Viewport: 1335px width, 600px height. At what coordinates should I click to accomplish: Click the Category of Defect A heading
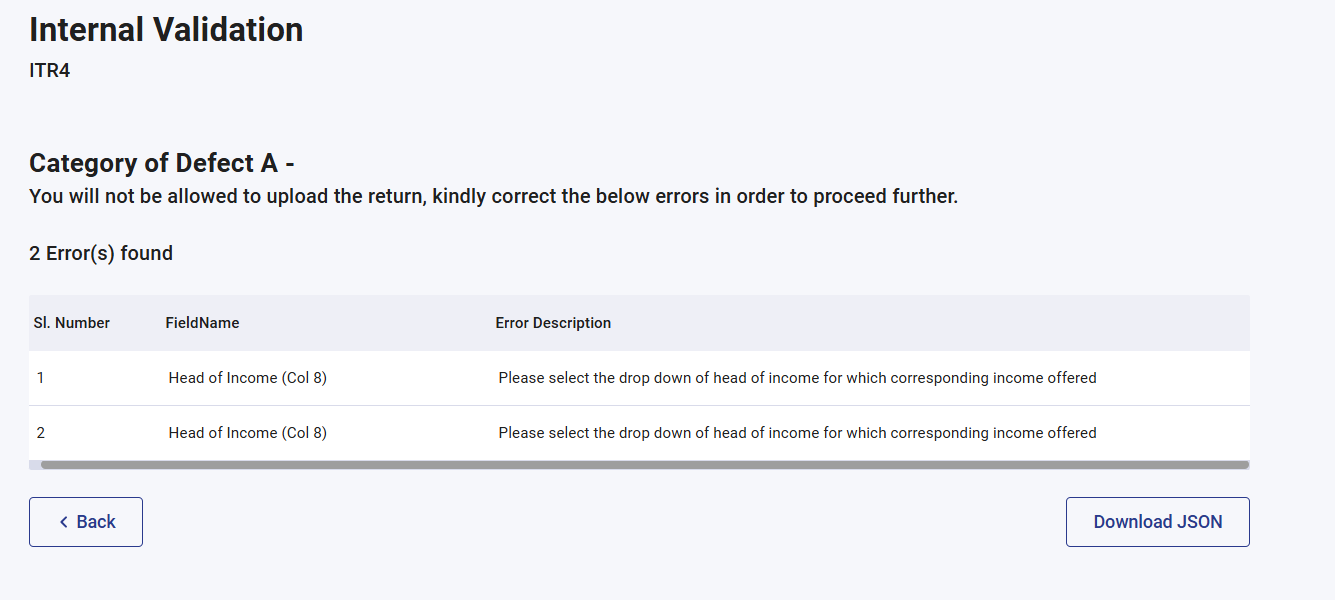pyautogui.click(x=161, y=163)
